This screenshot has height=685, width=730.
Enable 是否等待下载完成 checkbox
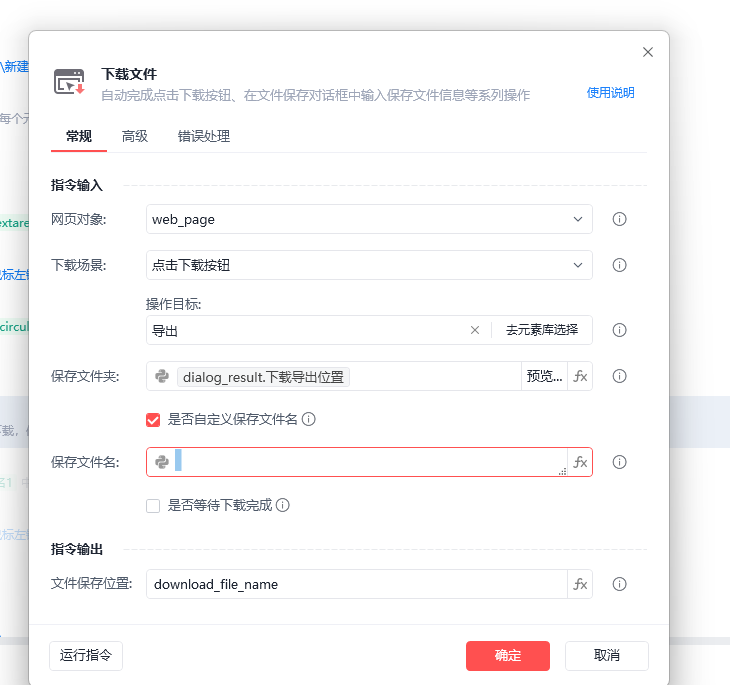point(153,506)
